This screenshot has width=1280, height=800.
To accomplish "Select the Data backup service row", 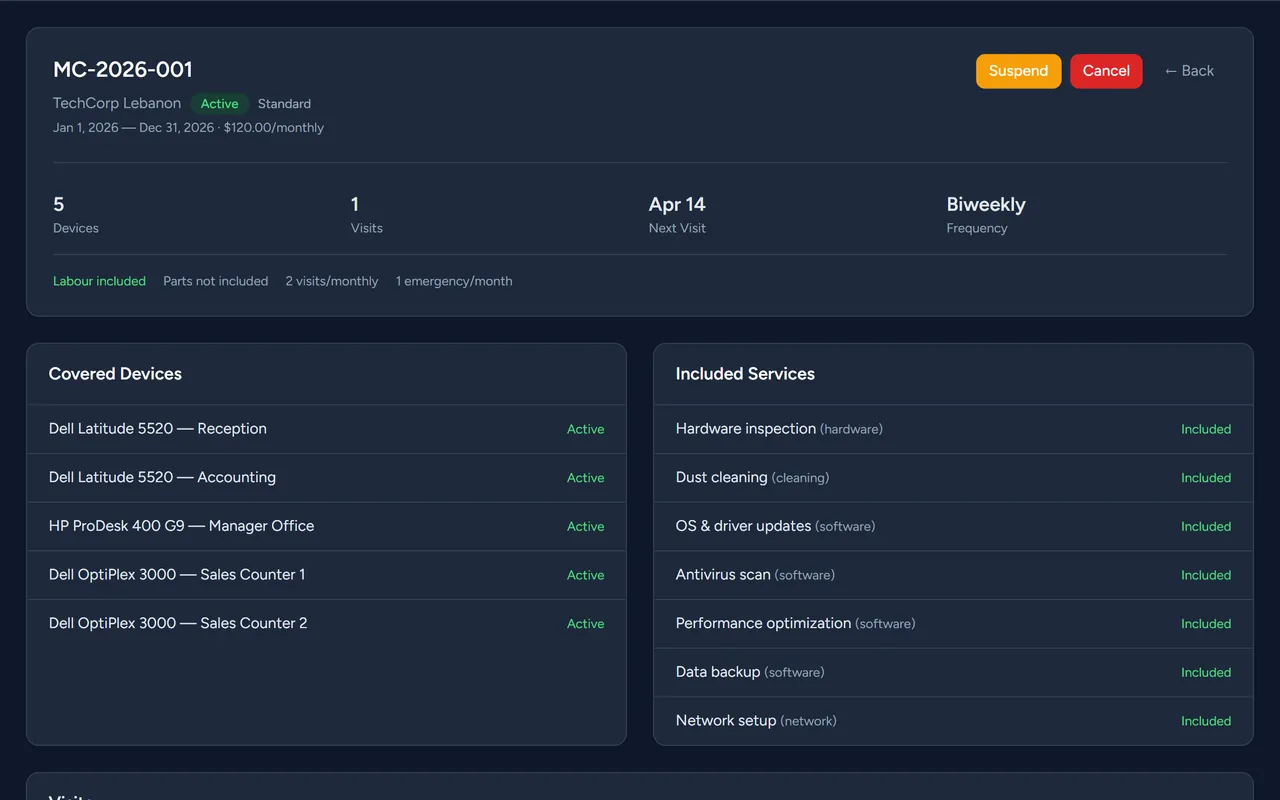I will [953, 672].
